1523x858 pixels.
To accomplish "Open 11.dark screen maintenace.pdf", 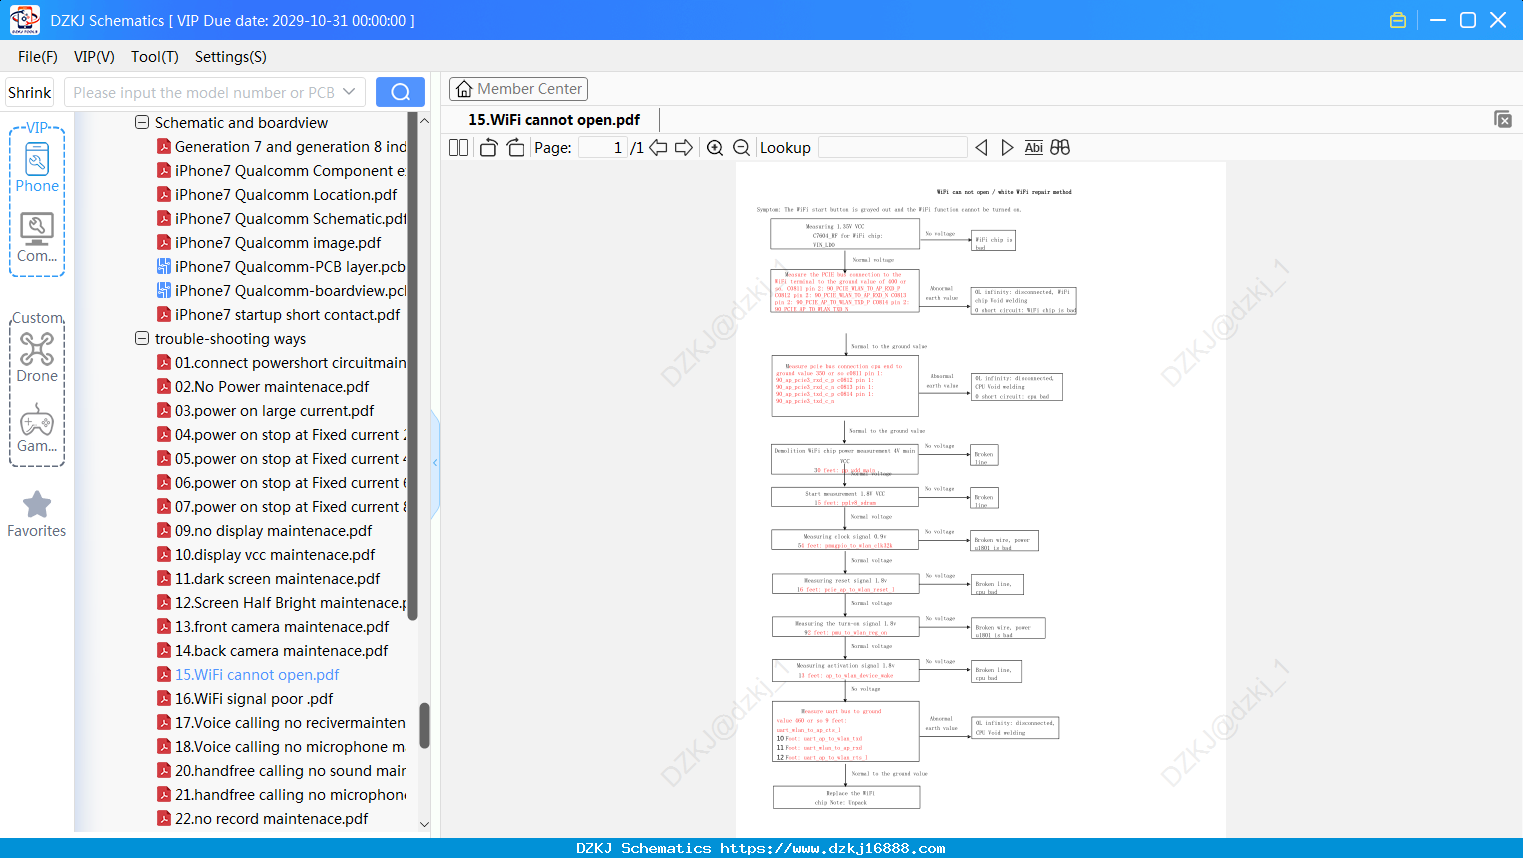I will pyautogui.click(x=268, y=579).
